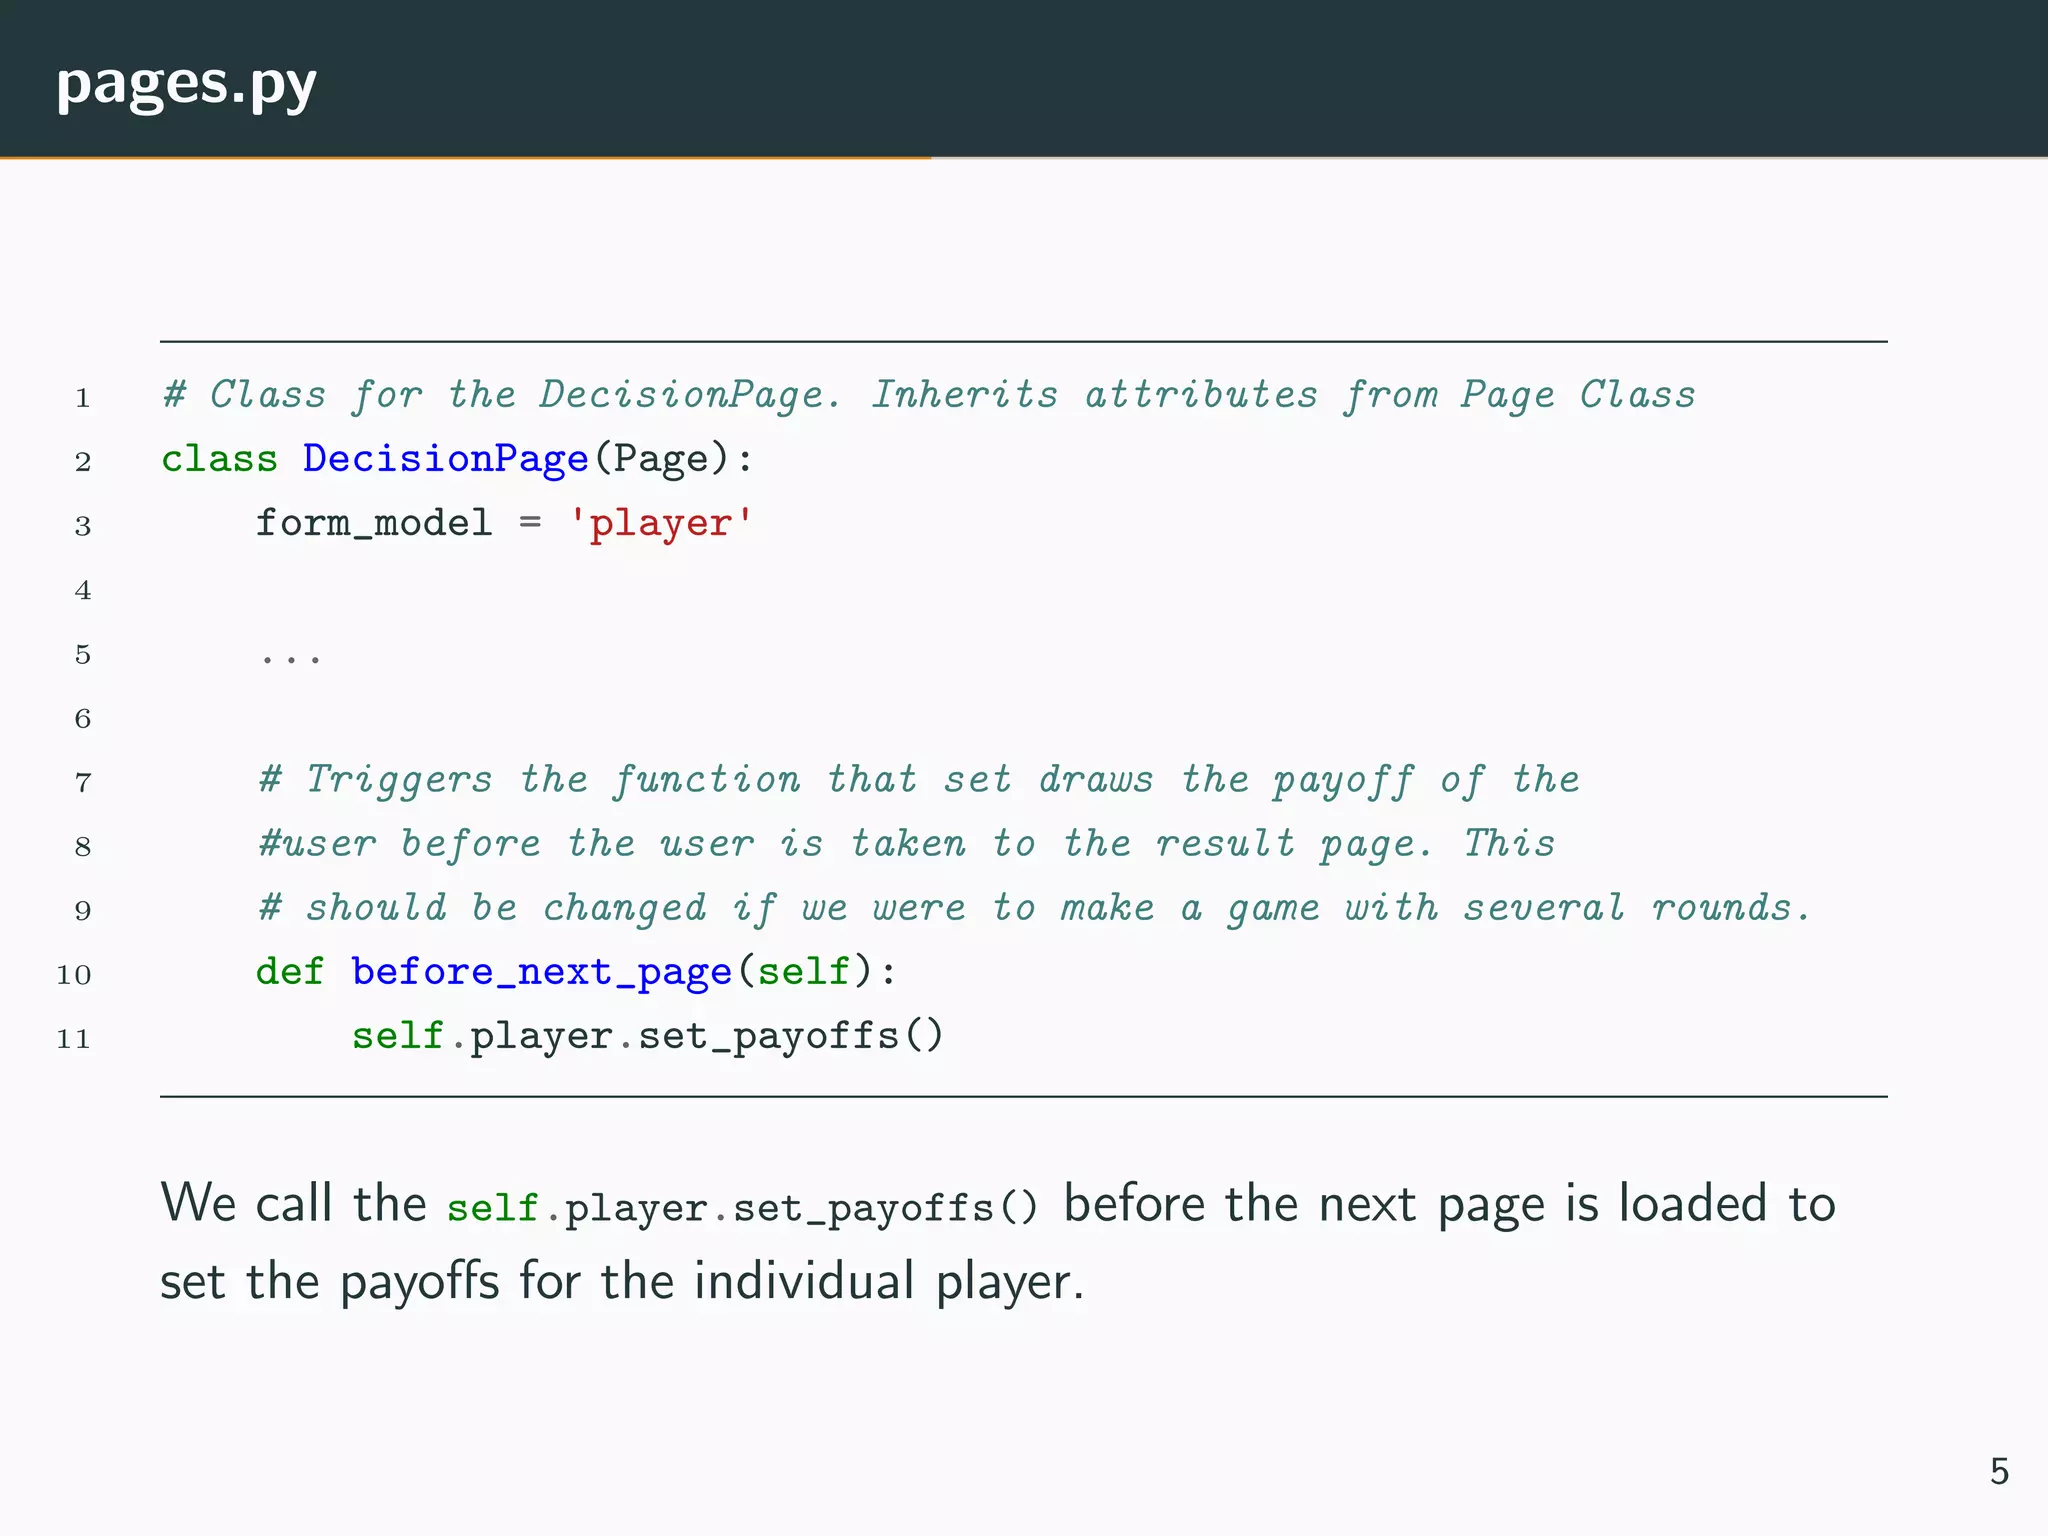This screenshot has height=1536, width=2048.
Task: Click set_payoffs() call on line 11
Action: [x=790, y=1036]
